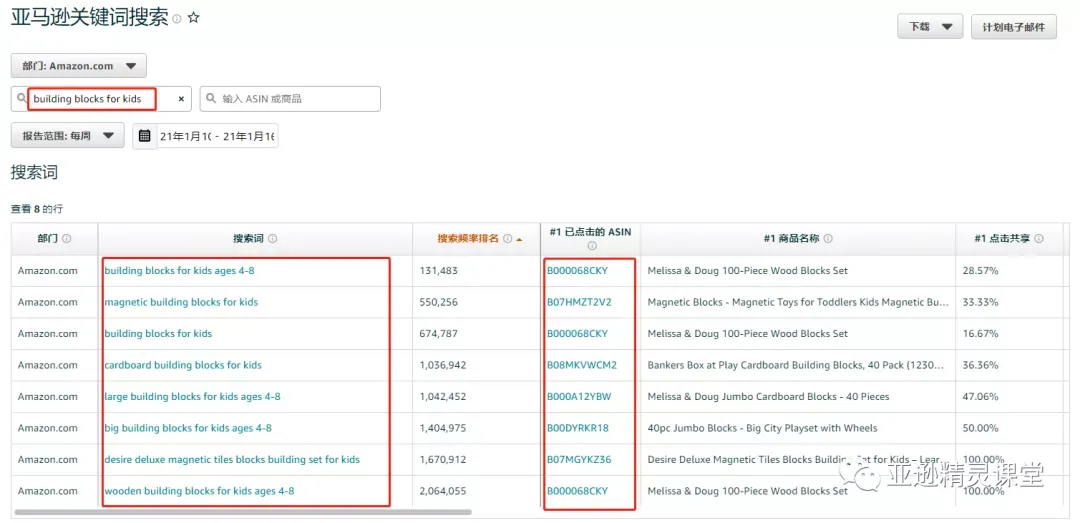Click the 查看 8 的行 row count text
The width and height of the screenshot is (1080, 523).
click(37, 209)
